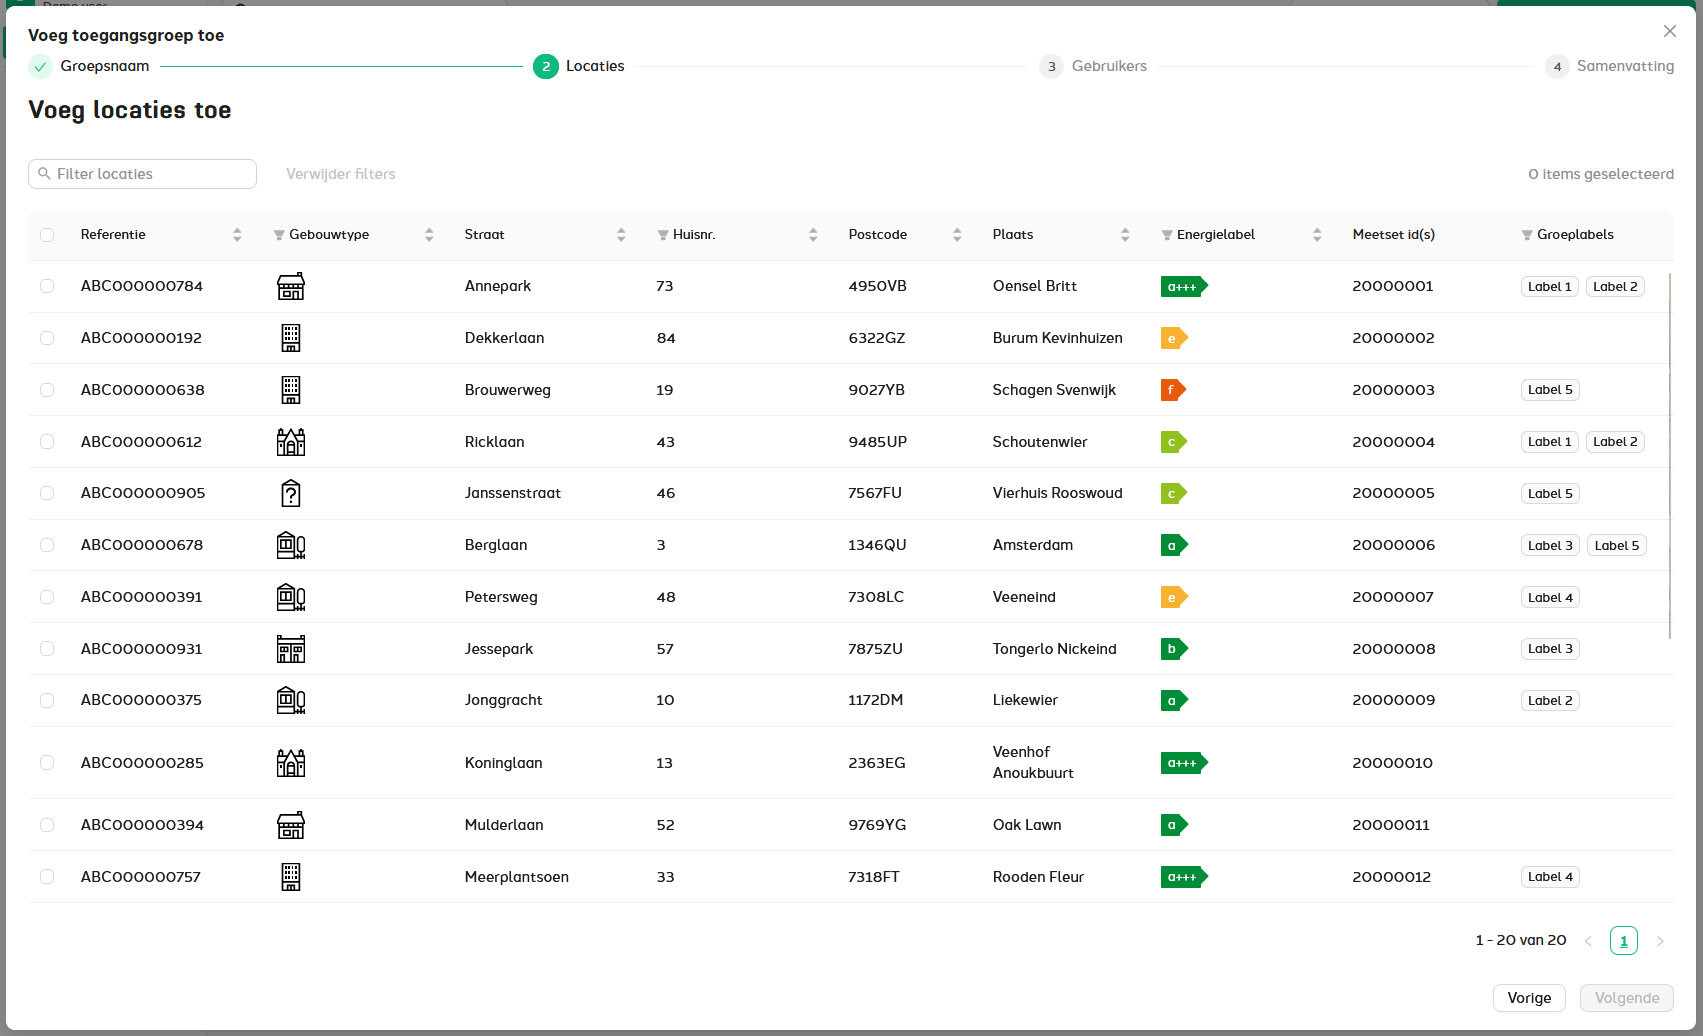Focus the Filter locaties search field

[x=150, y=174]
